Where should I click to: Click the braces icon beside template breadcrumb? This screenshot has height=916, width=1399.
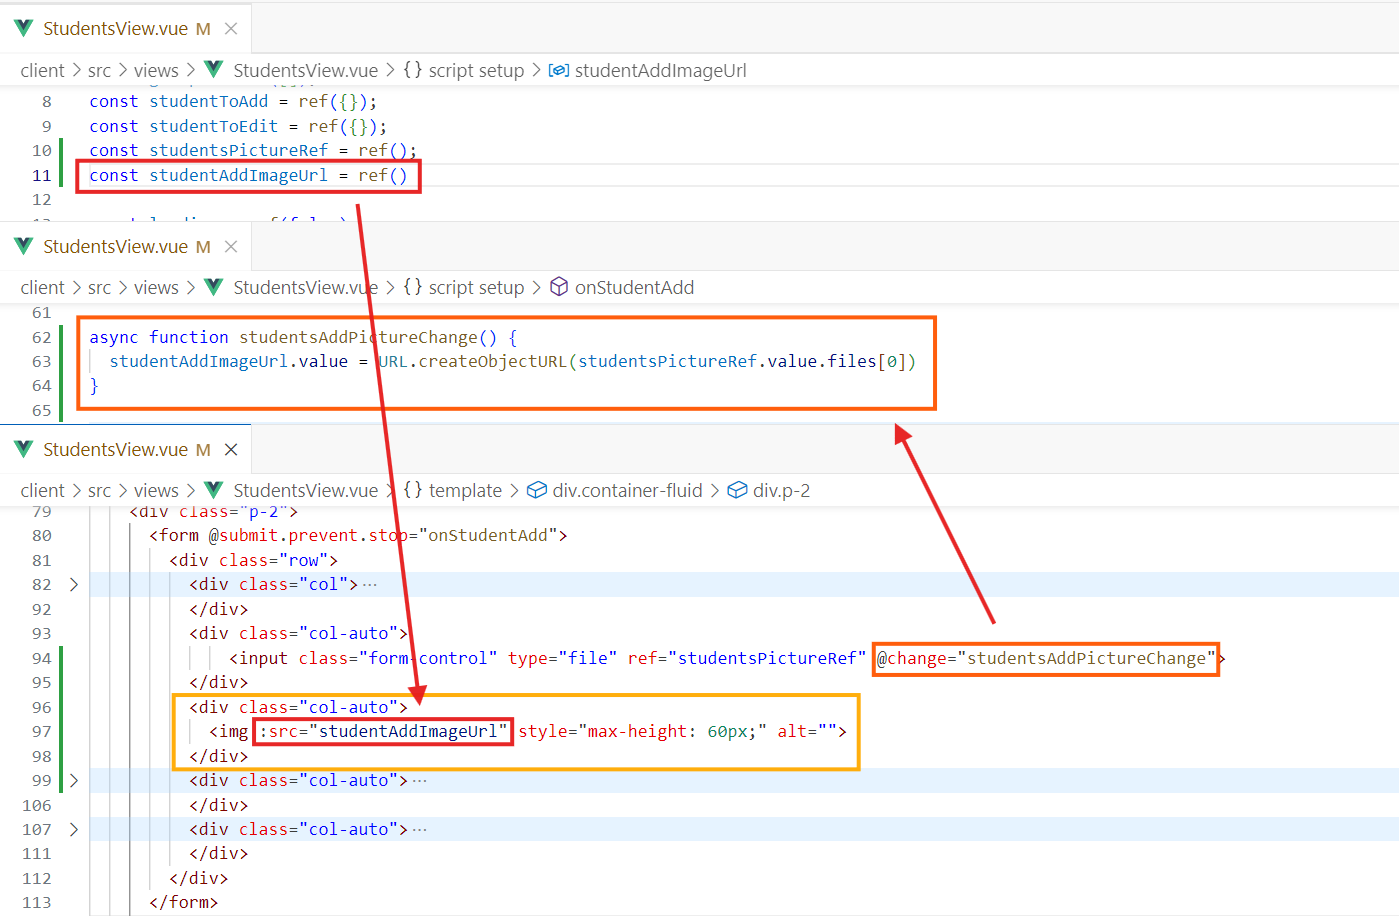click(x=412, y=490)
